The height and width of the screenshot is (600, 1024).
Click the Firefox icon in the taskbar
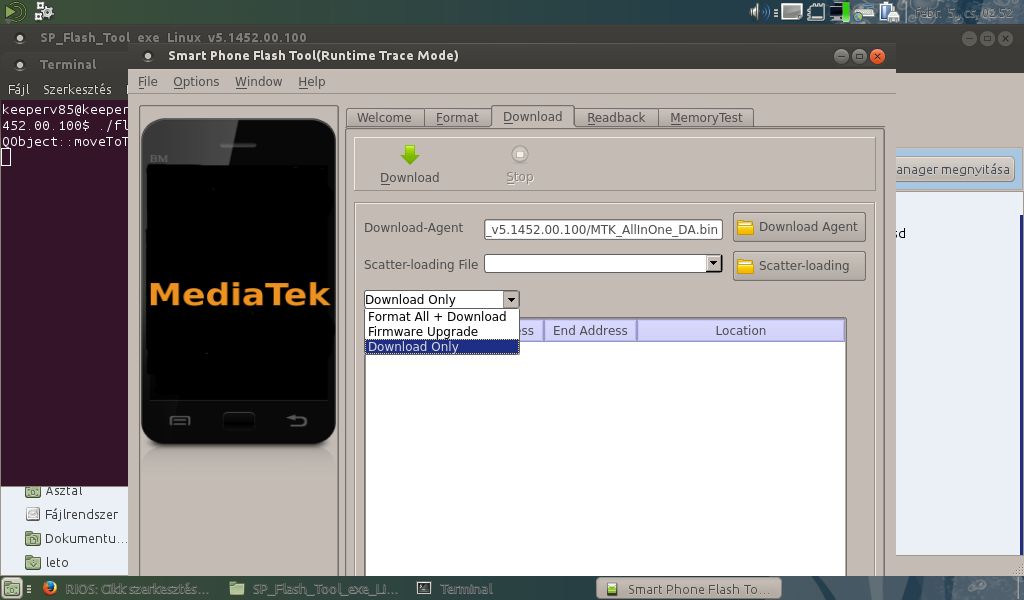(50, 588)
